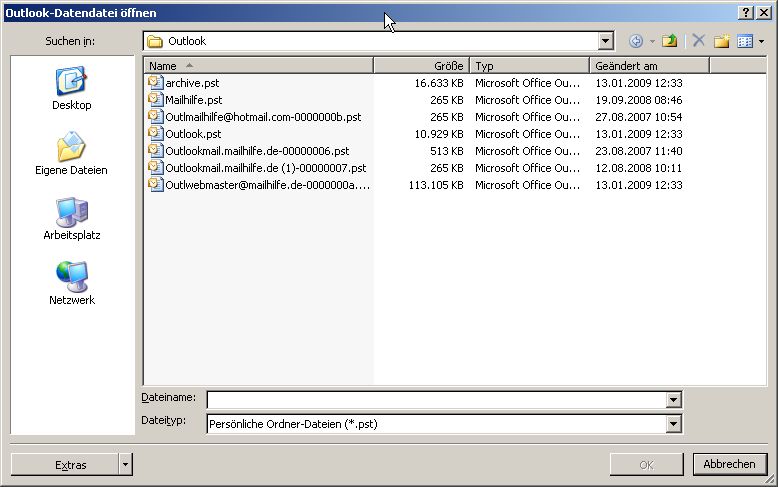This screenshot has height=487, width=778.
Task: Click the archive.pst file icon
Action: 155,82
